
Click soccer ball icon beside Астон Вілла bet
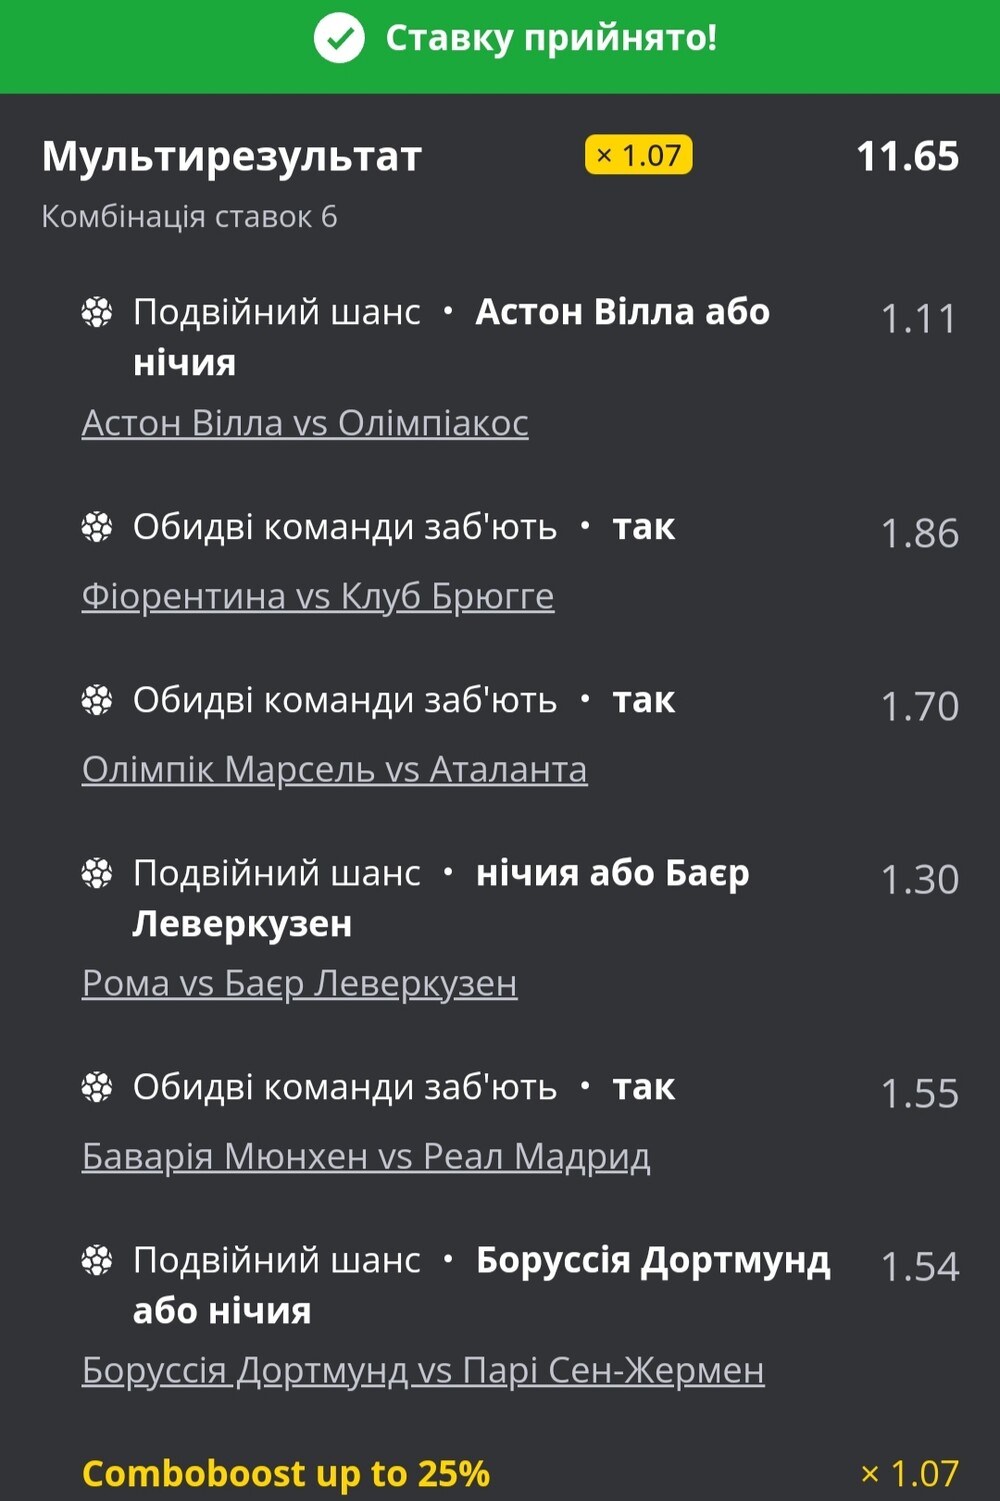[x=97, y=313]
